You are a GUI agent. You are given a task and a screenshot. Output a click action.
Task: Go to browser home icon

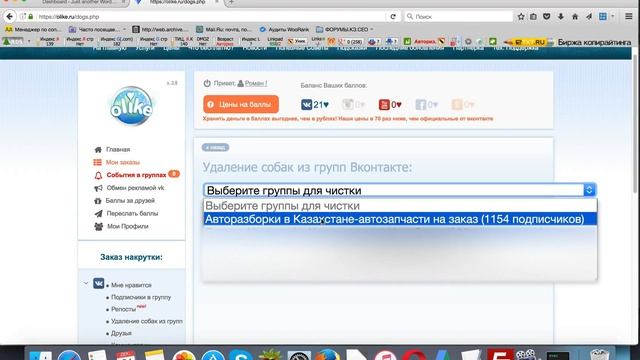point(575,16)
